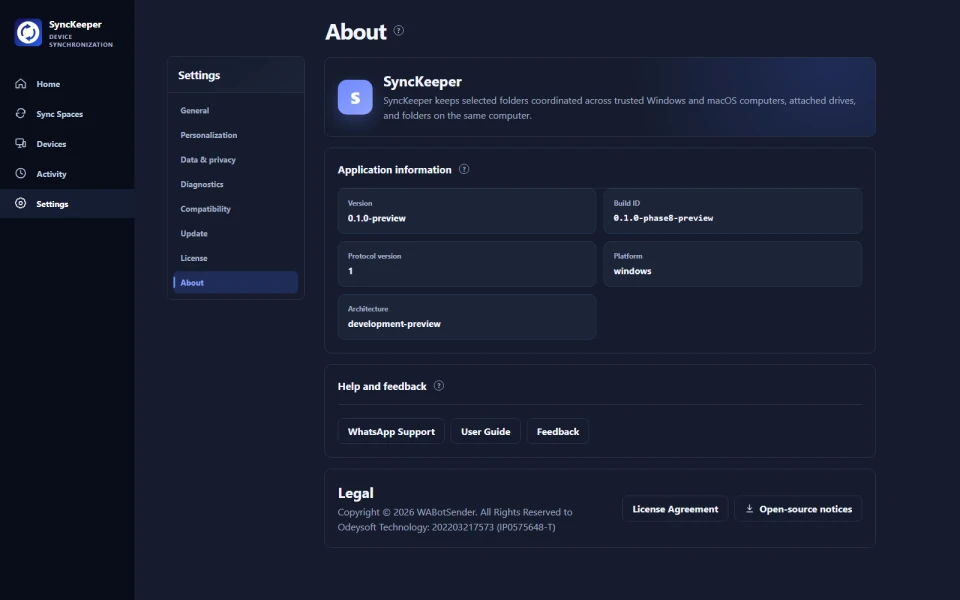Screen dimensions: 960x600
Task: Click the Activity clock icon
Action: (x=21, y=173)
